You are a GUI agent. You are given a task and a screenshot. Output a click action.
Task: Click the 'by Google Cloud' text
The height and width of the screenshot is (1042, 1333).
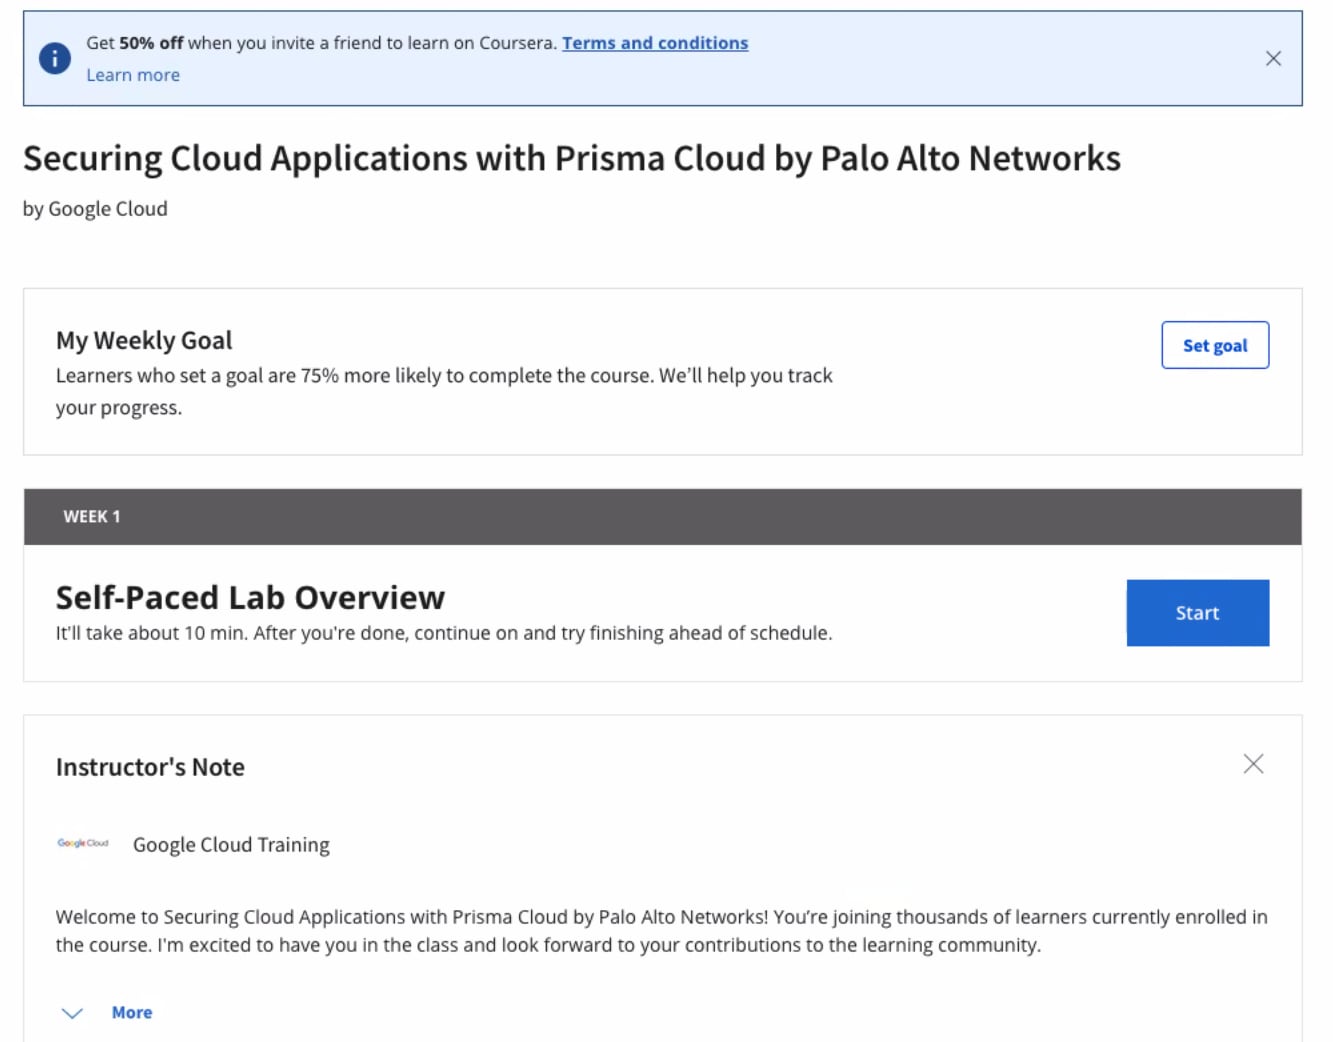click(x=95, y=209)
